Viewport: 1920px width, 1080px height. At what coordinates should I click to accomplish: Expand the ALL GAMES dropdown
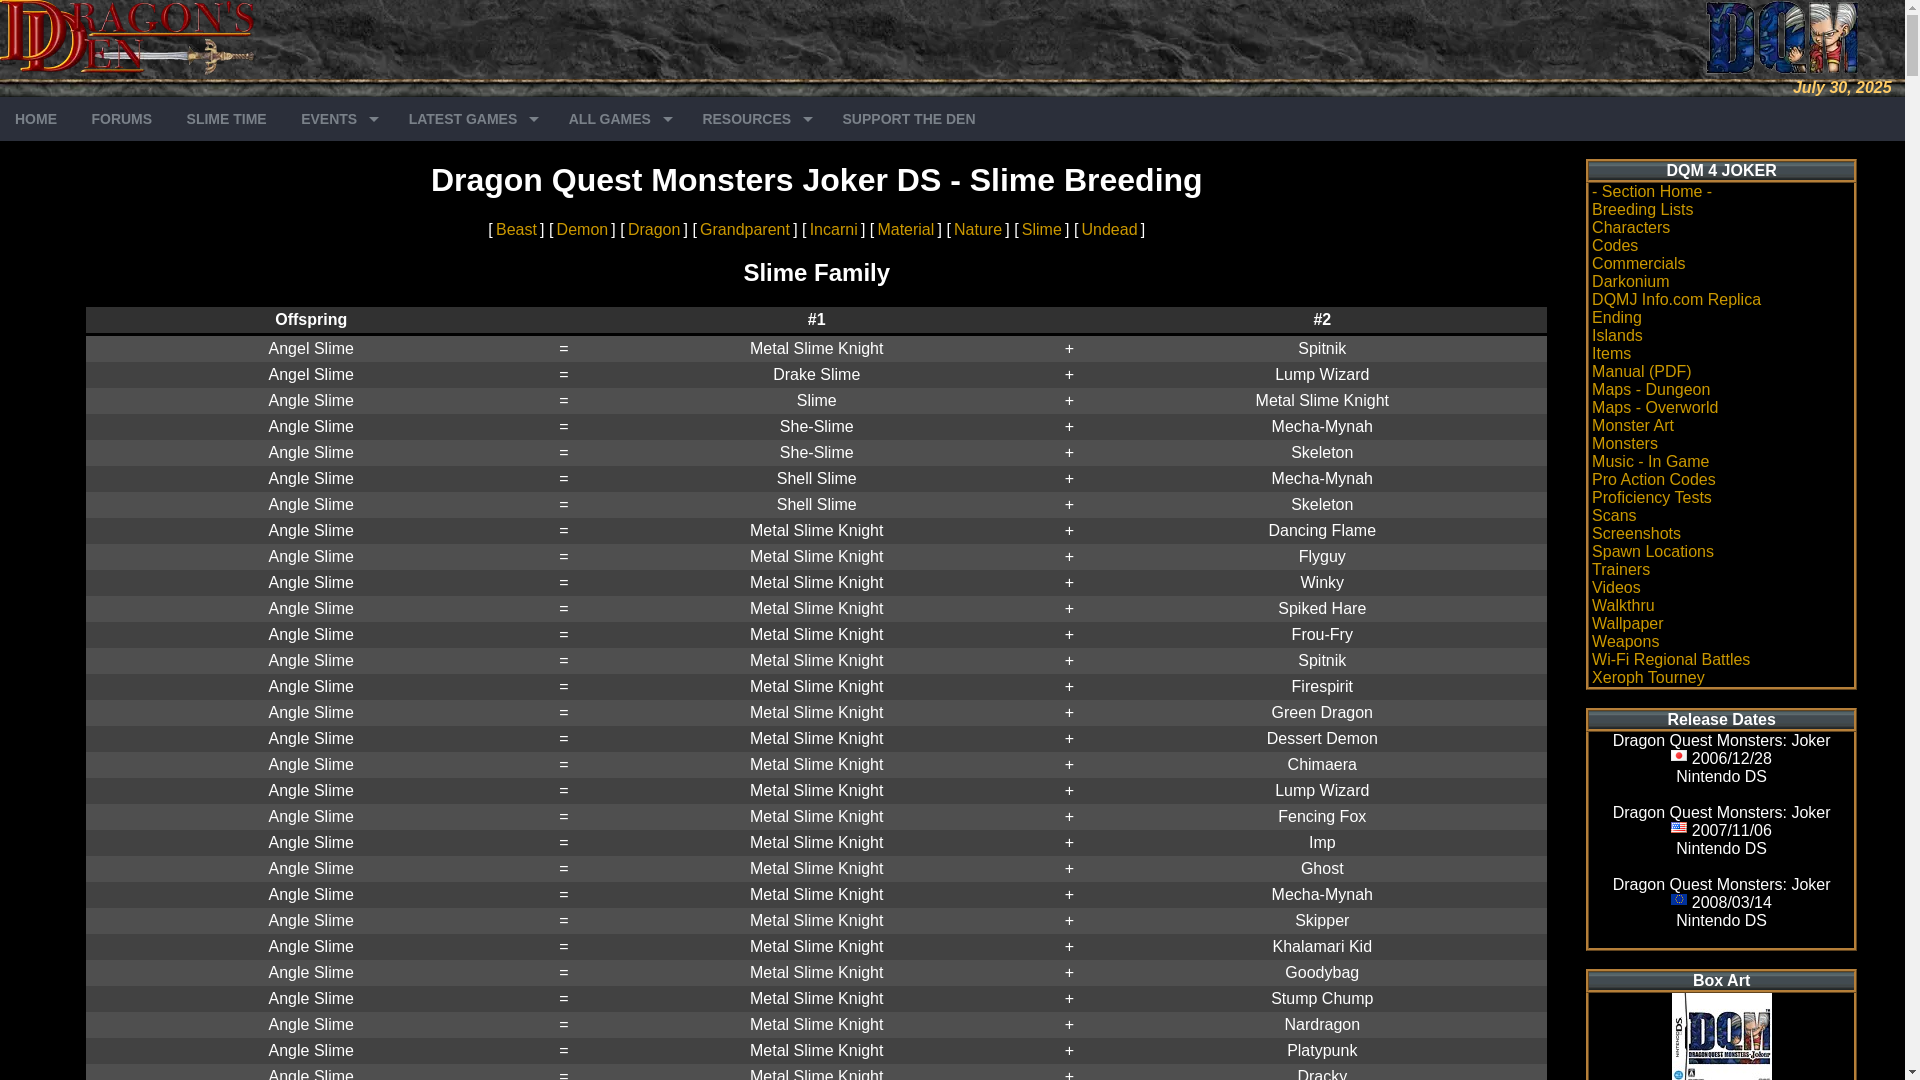(x=619, y=119)
